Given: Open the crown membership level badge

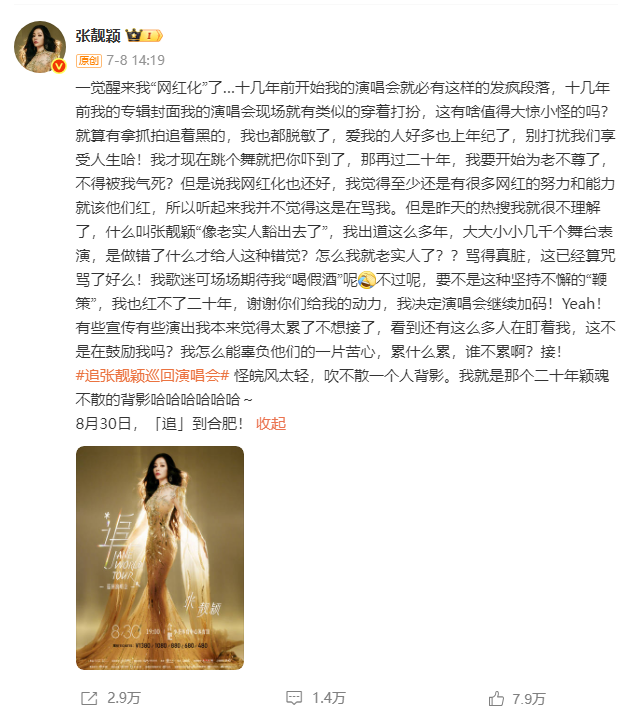Looking at the screenshot, I should point(144,35).
